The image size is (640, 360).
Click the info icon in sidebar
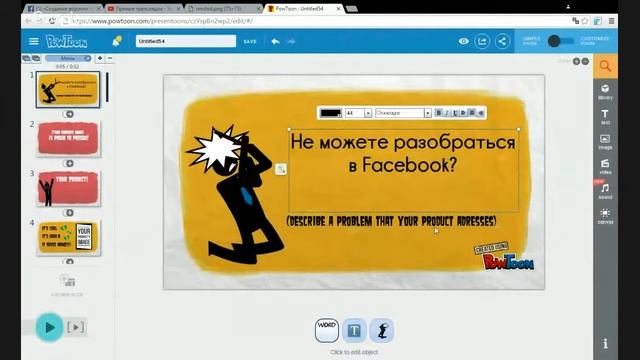coord(605,343)
